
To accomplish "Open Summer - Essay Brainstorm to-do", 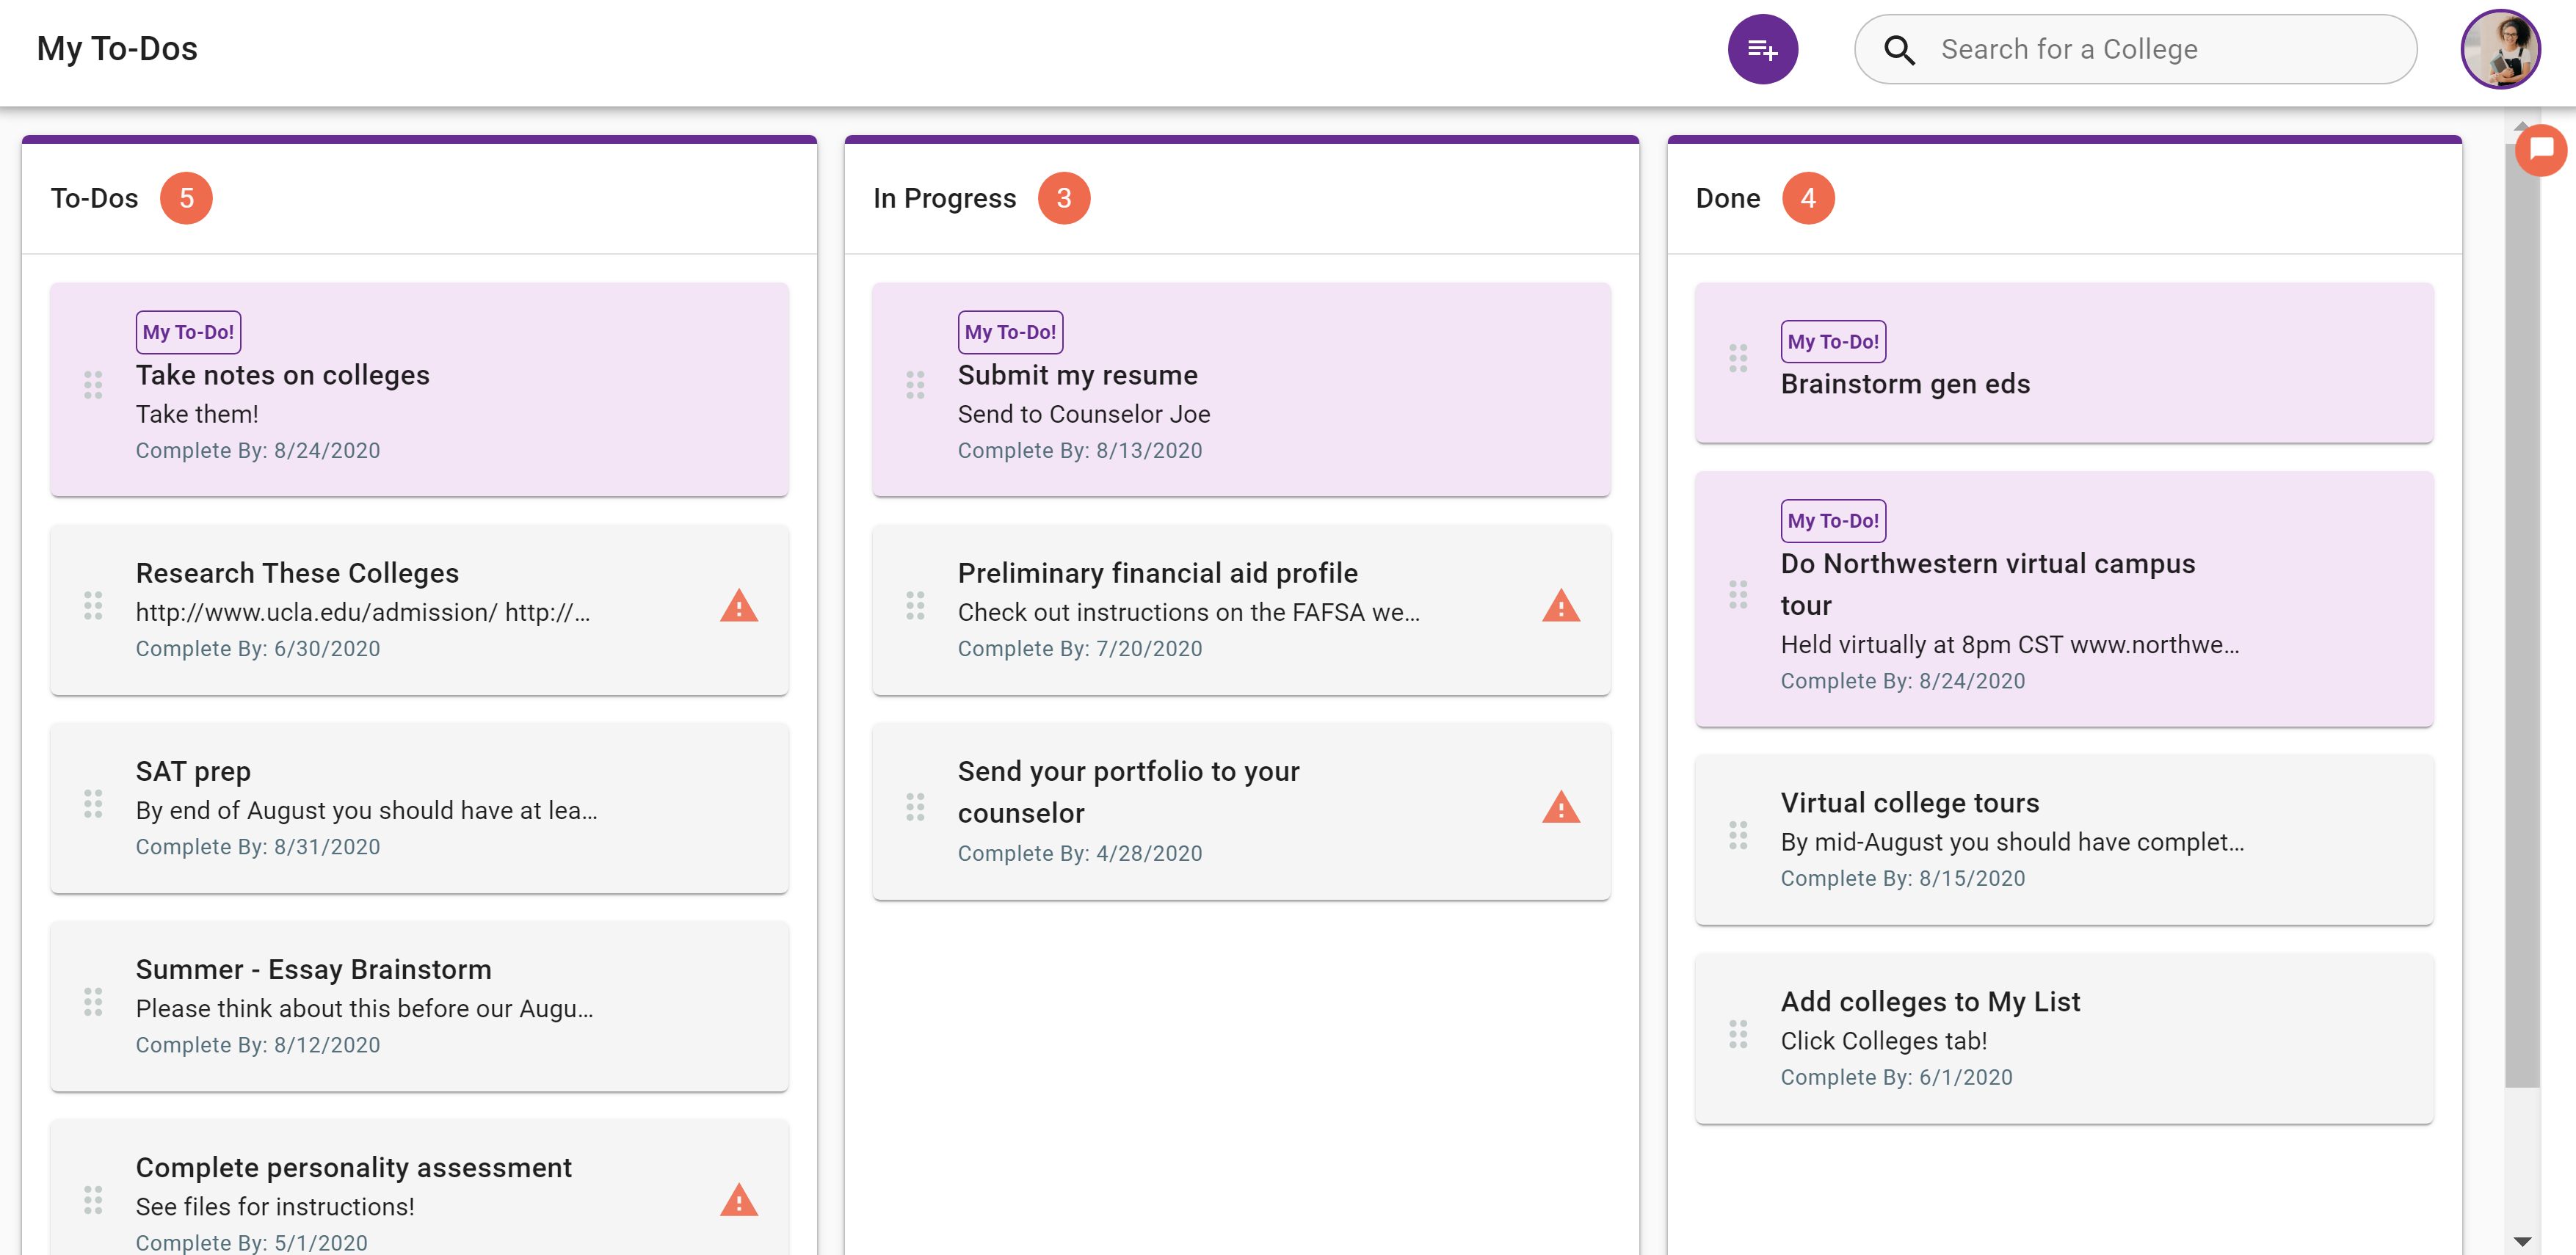I will (420, 1006).
